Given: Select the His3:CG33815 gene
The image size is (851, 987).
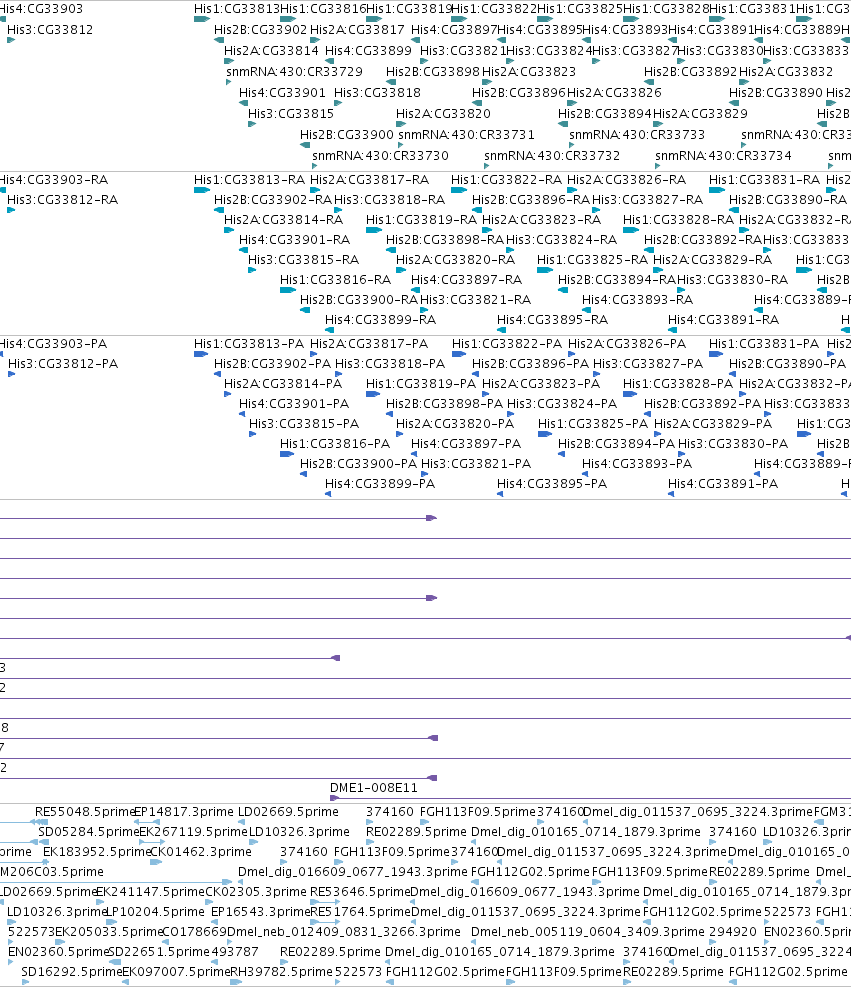Looking at the screenshot, I should point(291,113).
